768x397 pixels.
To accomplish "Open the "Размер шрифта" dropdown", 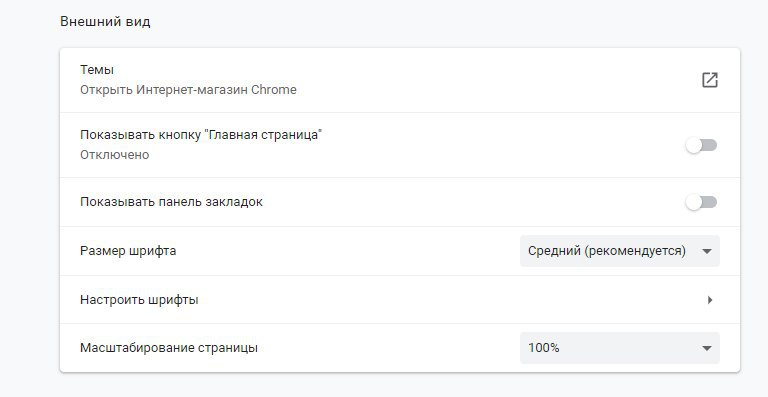I will coord(620,251).
